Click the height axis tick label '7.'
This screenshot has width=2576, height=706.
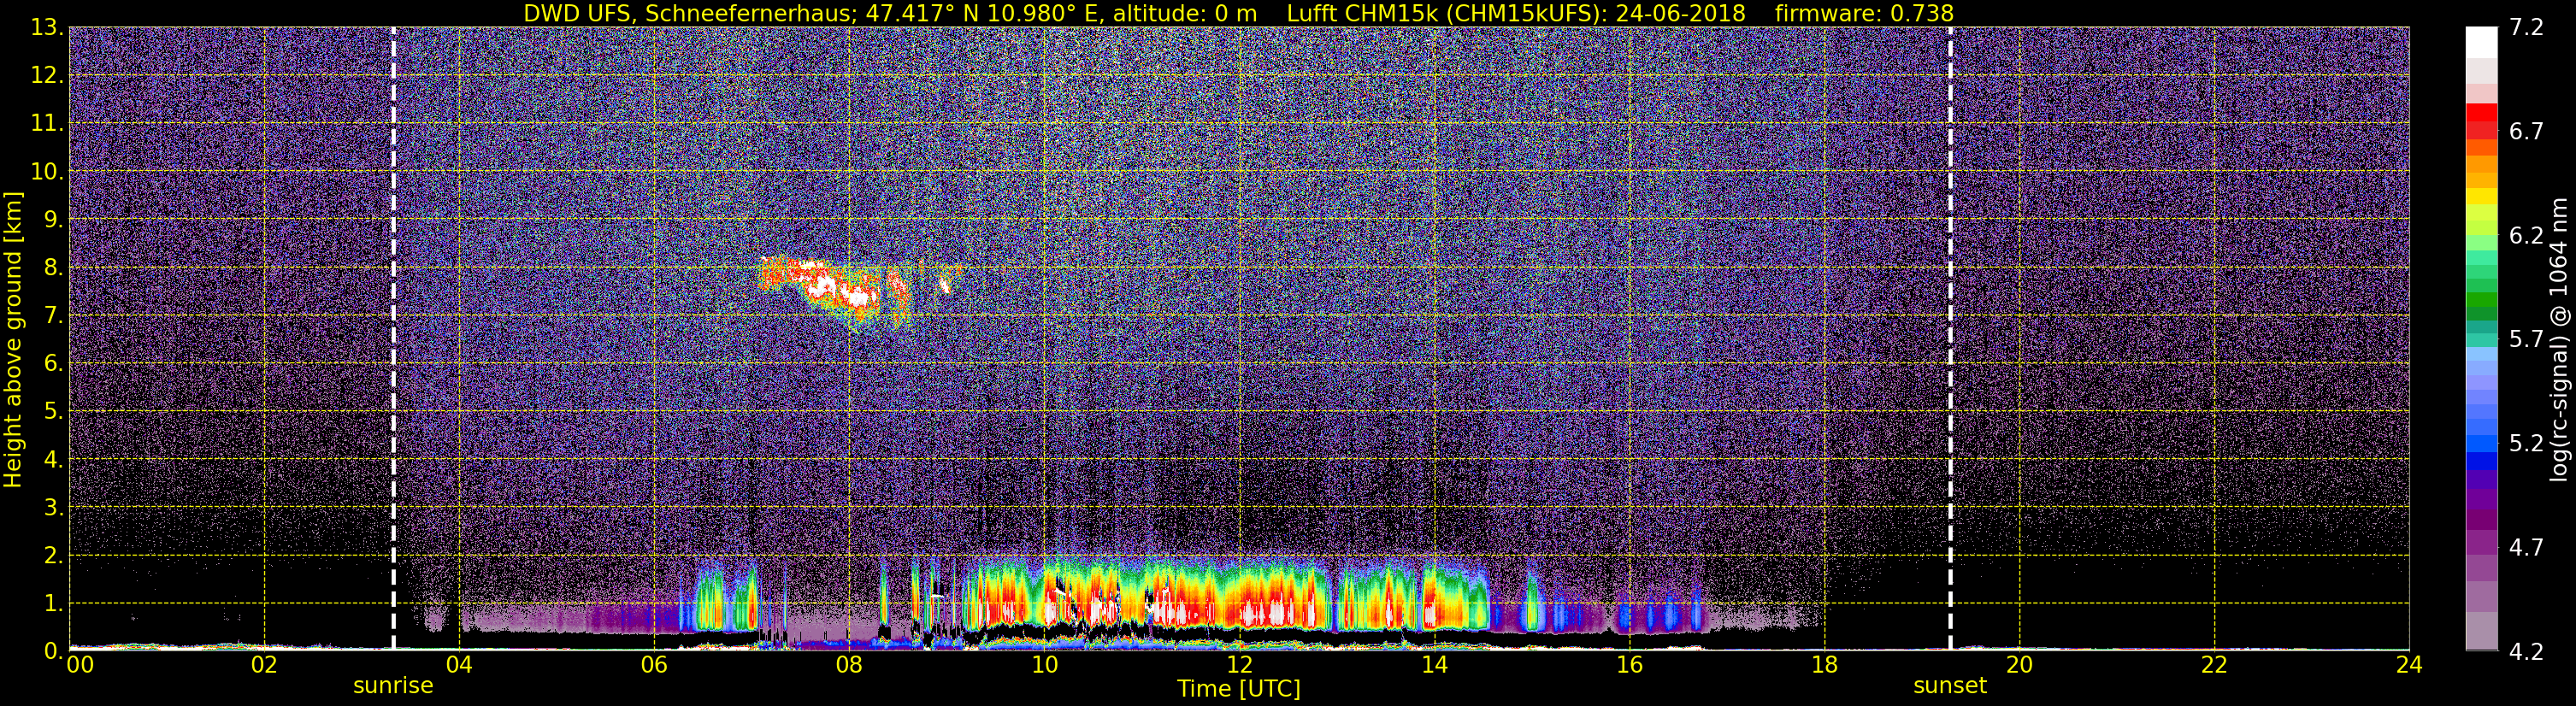pos(52,316)
